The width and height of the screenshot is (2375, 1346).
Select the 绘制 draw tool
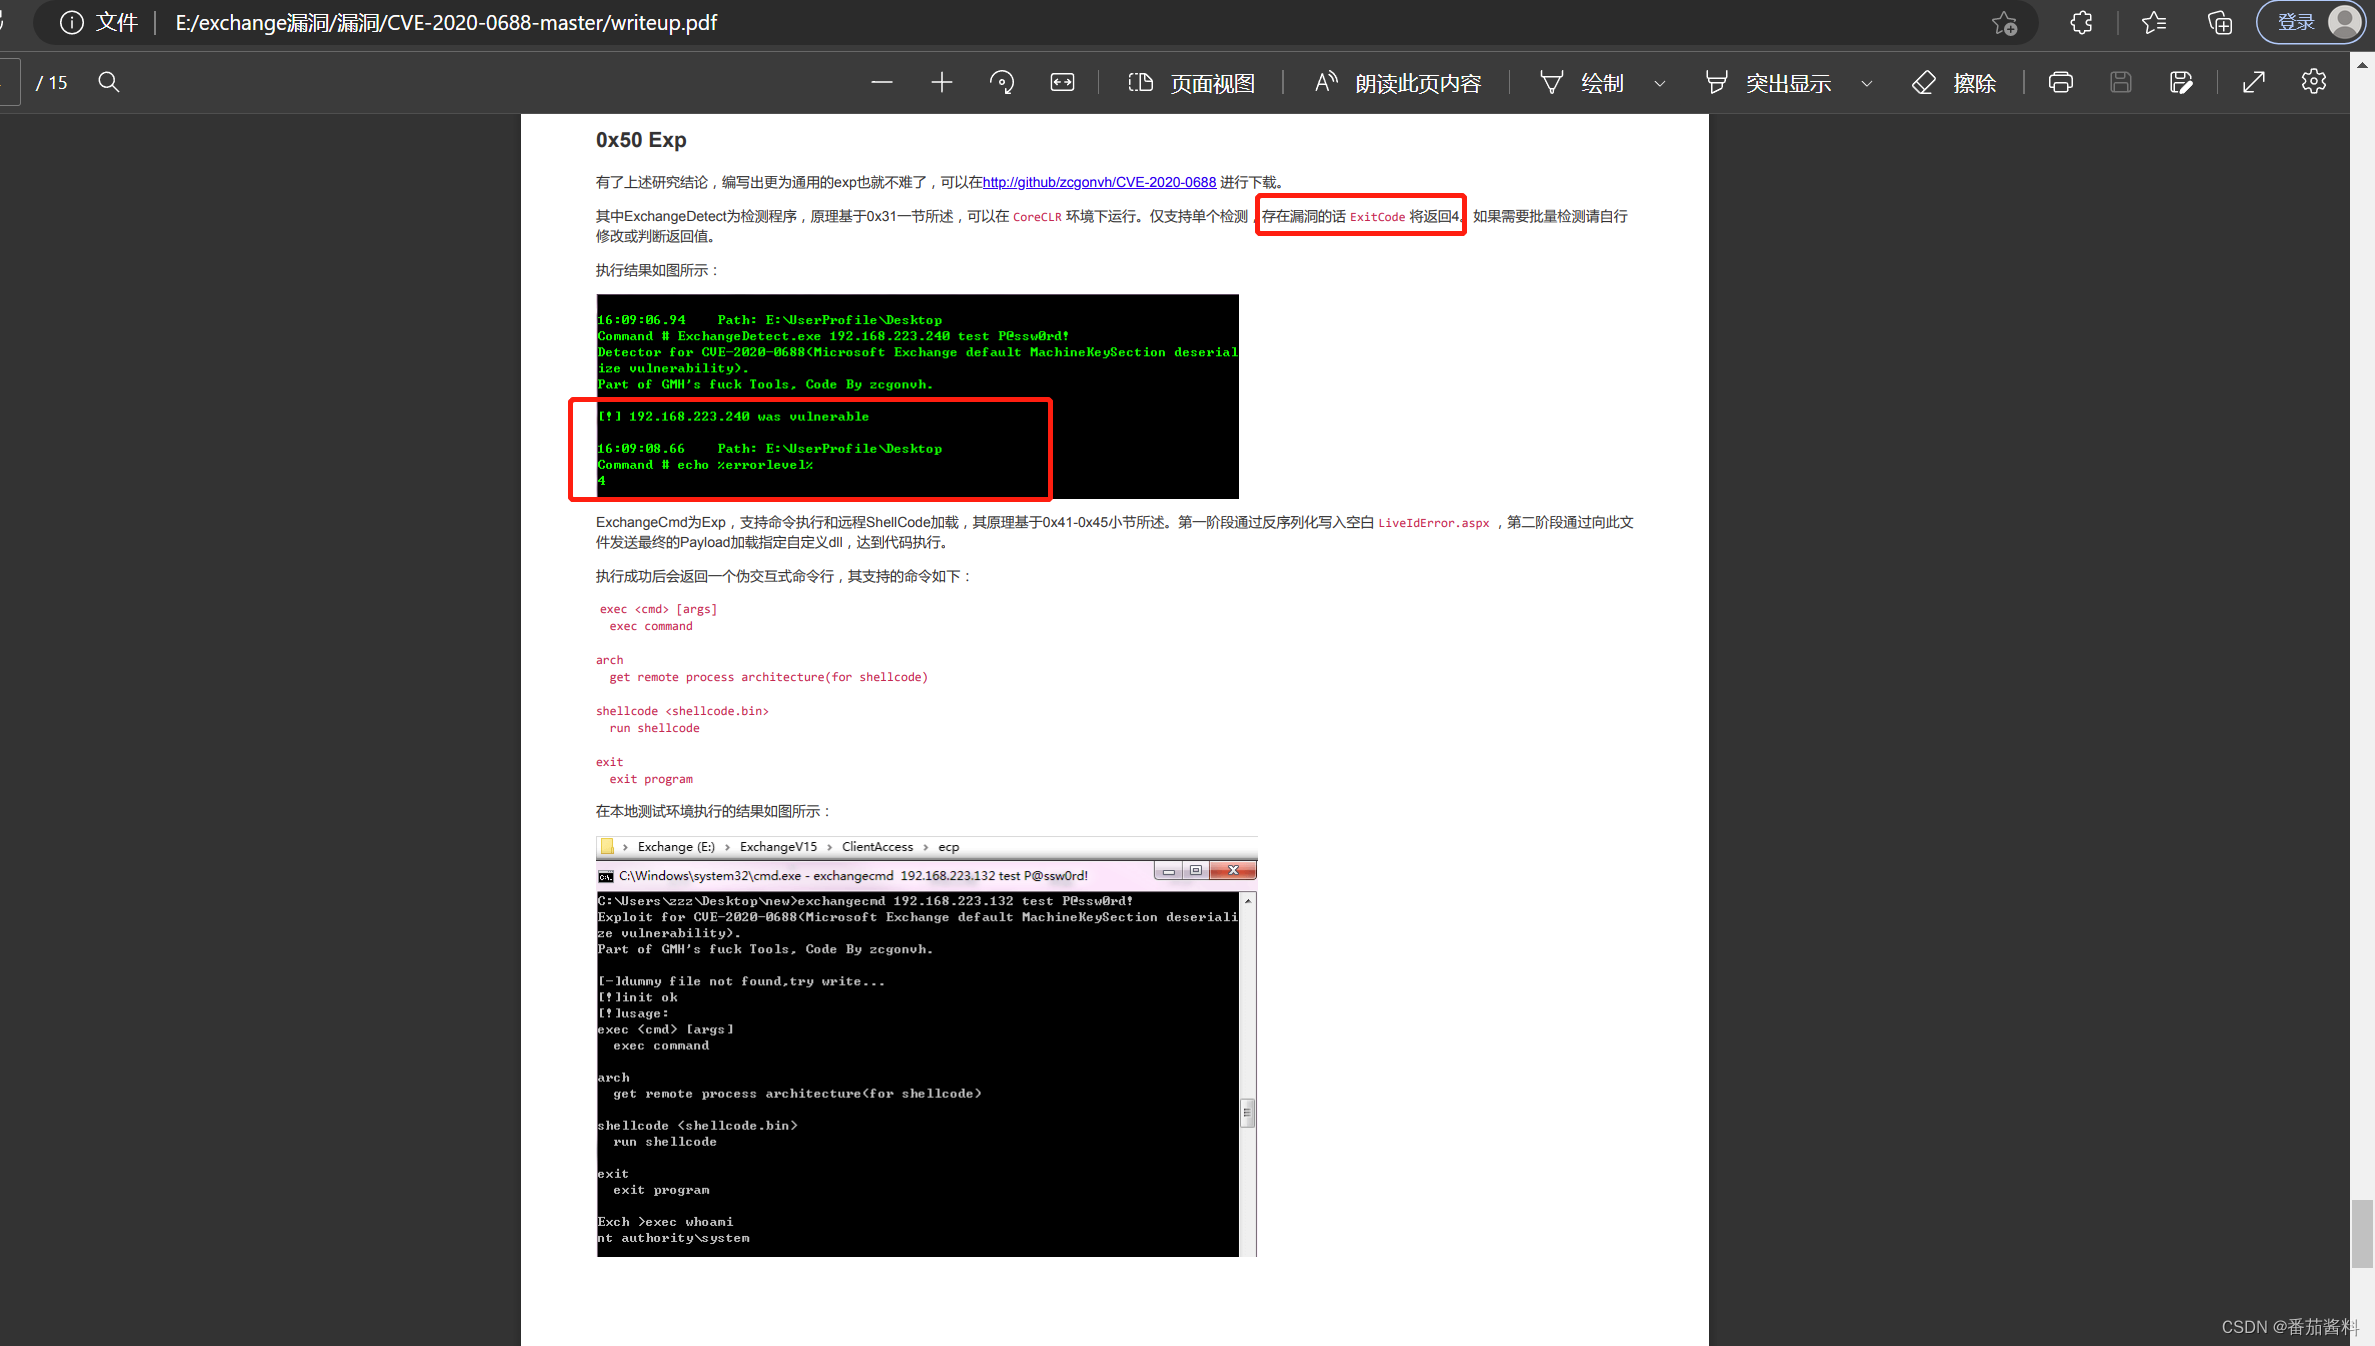tap(1580, 83)
